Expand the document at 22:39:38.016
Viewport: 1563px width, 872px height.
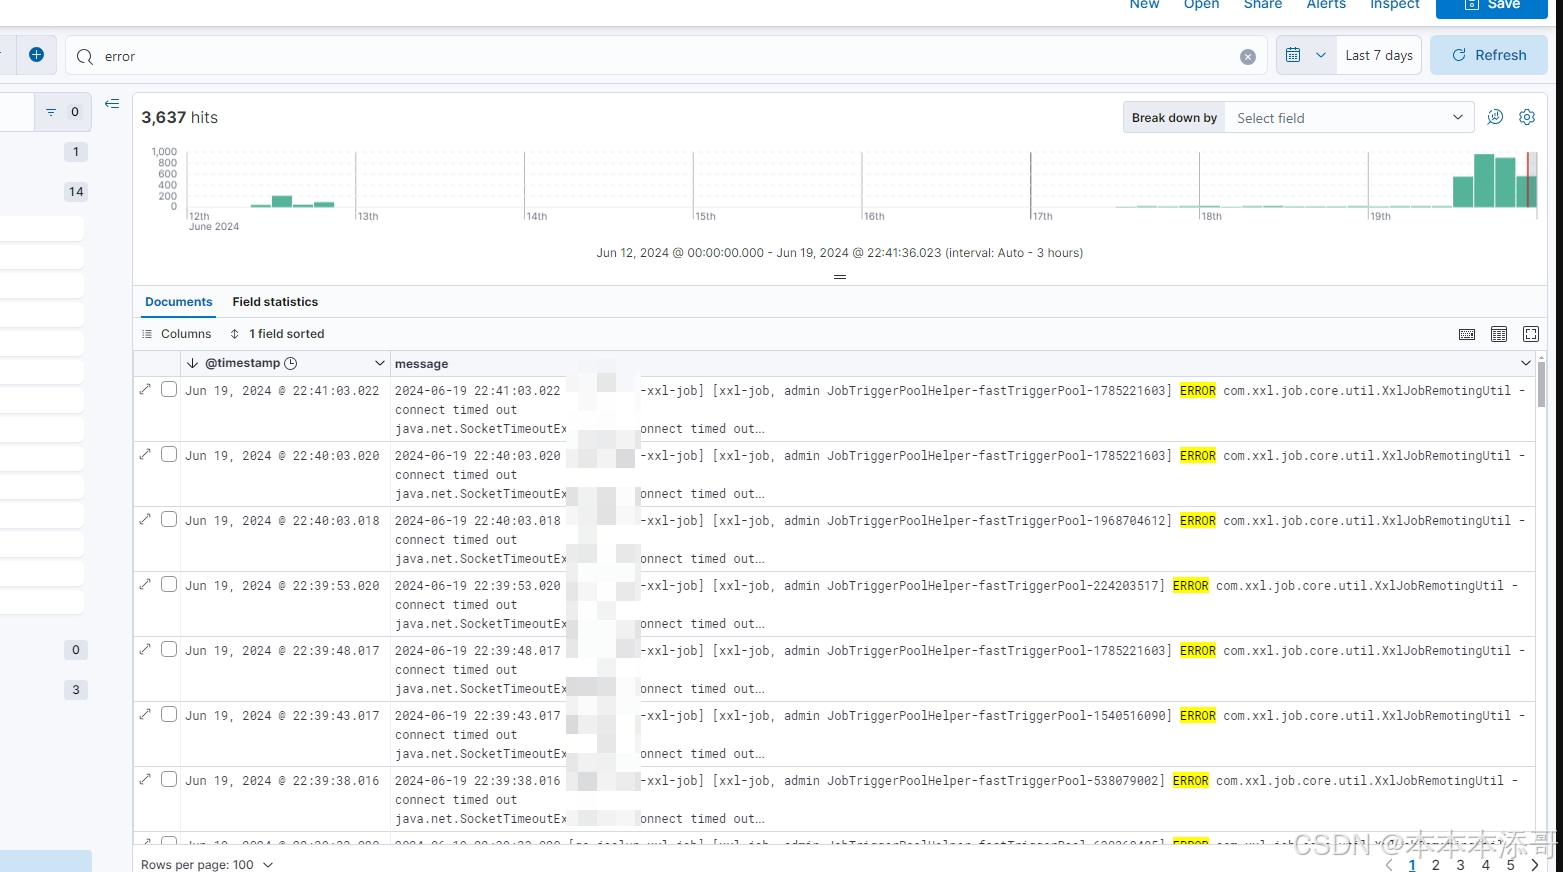coord(145,779)
